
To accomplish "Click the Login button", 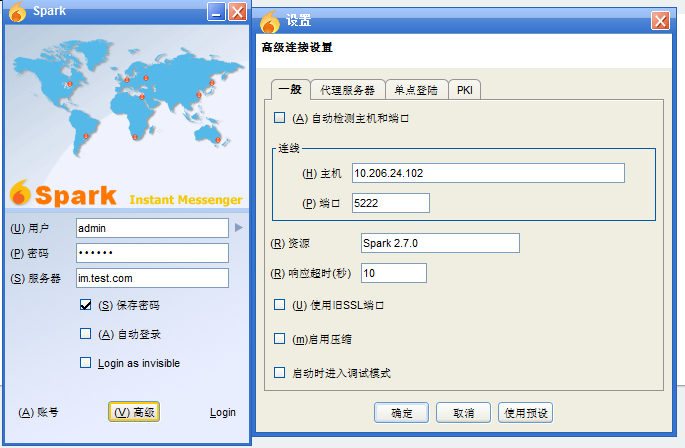I will [222, 412].
